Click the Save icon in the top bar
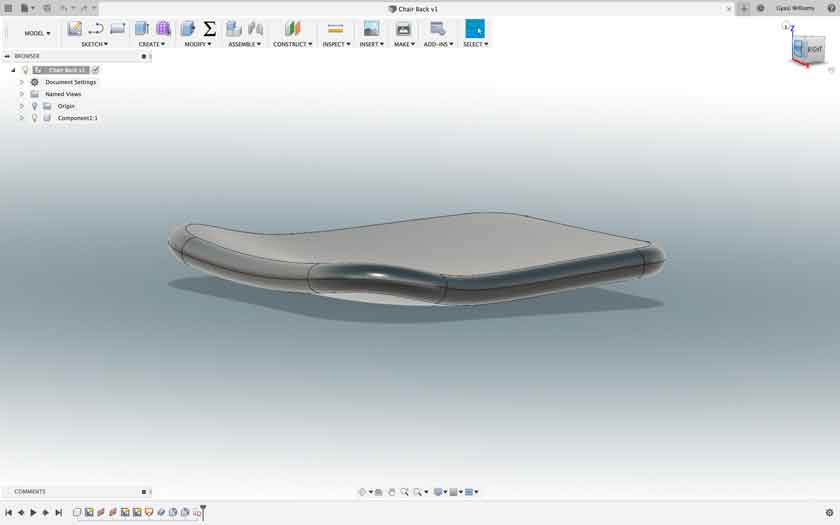 47,9
